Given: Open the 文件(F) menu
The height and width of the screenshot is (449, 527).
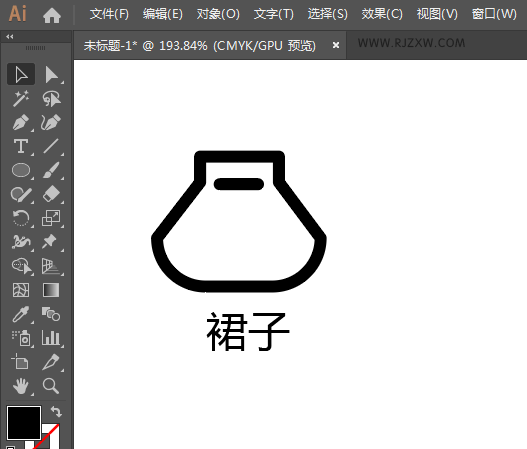Looking at the screenshot, I should (x=109, y=14).
